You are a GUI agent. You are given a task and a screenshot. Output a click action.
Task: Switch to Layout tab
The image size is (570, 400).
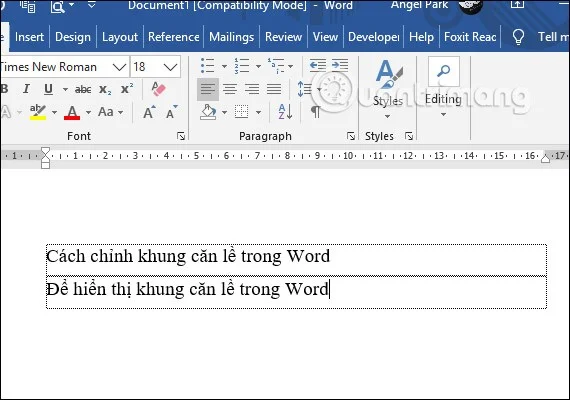[120, 37]
